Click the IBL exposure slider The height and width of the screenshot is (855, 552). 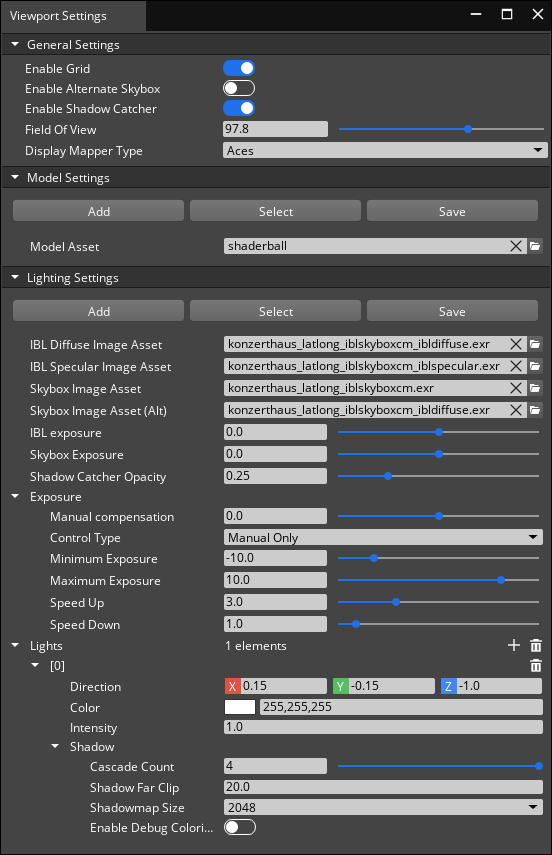click(439, 432)
